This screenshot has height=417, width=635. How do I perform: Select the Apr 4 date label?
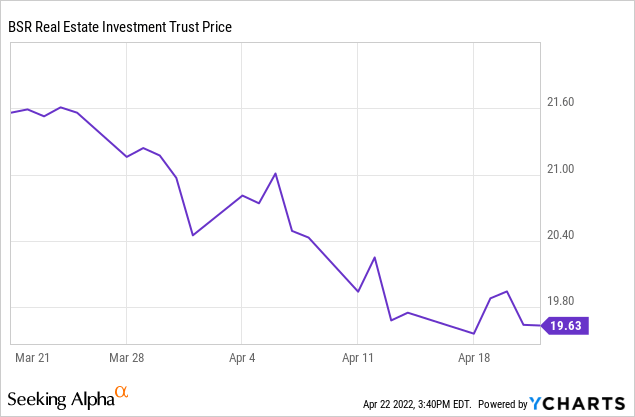tap(242, 356)
